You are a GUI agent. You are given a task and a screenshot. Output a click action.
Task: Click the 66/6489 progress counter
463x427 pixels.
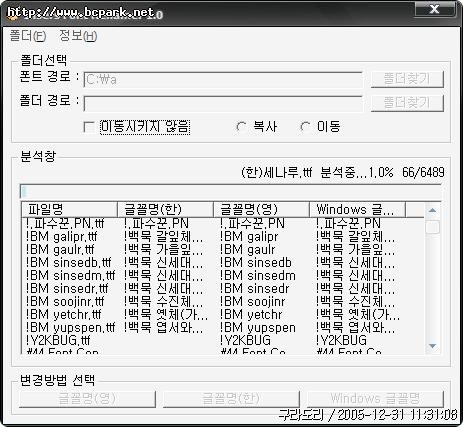423,172
